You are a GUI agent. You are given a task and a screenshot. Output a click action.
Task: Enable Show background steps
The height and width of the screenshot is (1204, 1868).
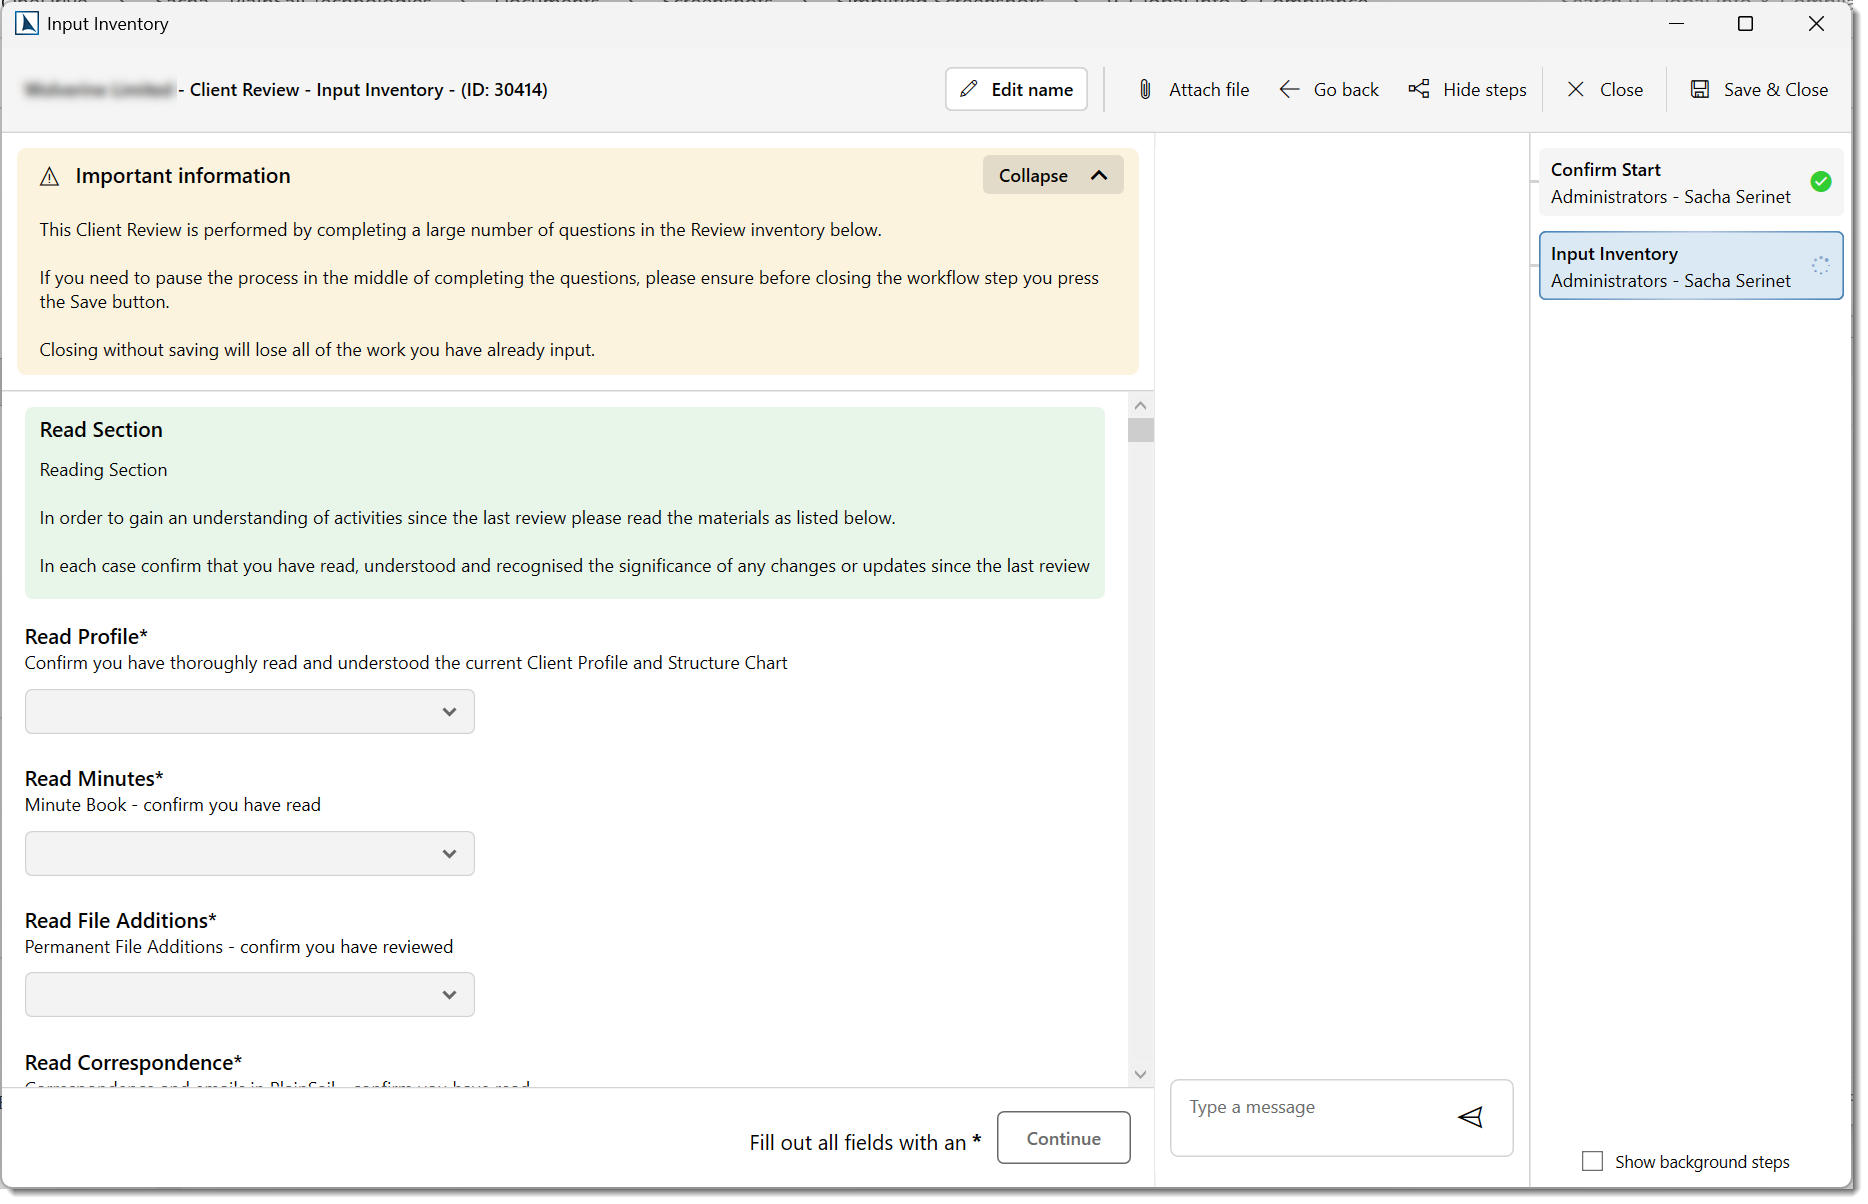[1593, 1161]
